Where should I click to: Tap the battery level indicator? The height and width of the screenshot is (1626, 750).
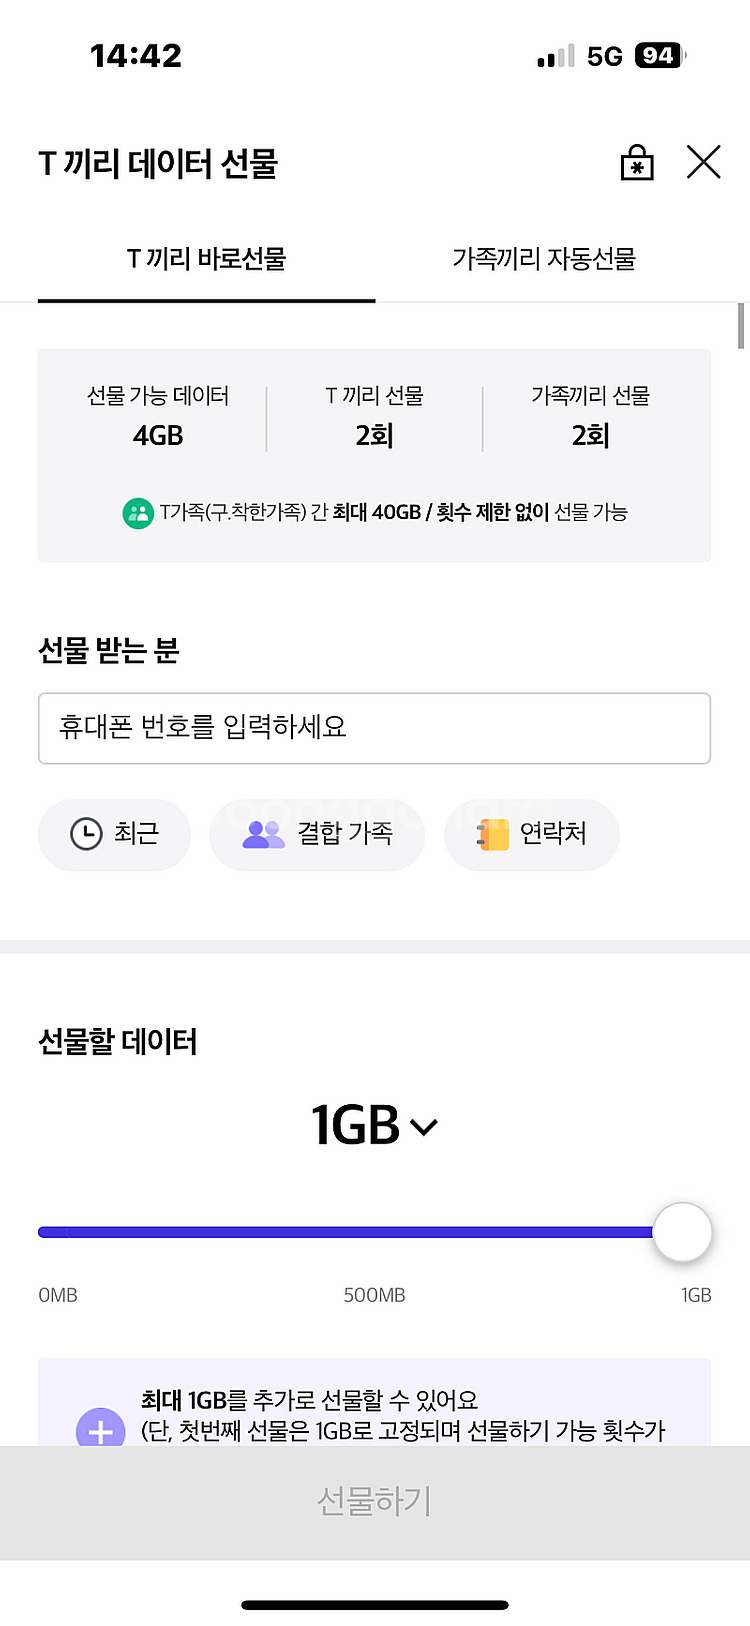(659, 56)
